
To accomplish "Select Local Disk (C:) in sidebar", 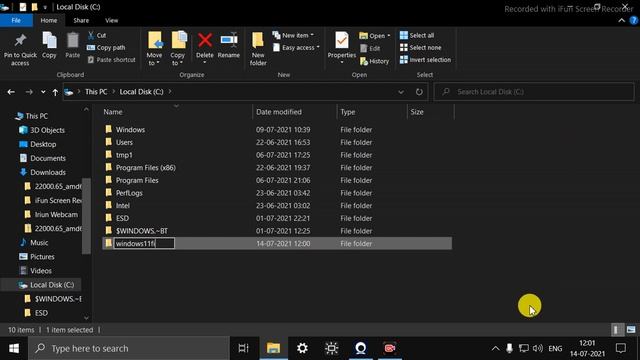I will pyautogui.click(x=52, y=285).
